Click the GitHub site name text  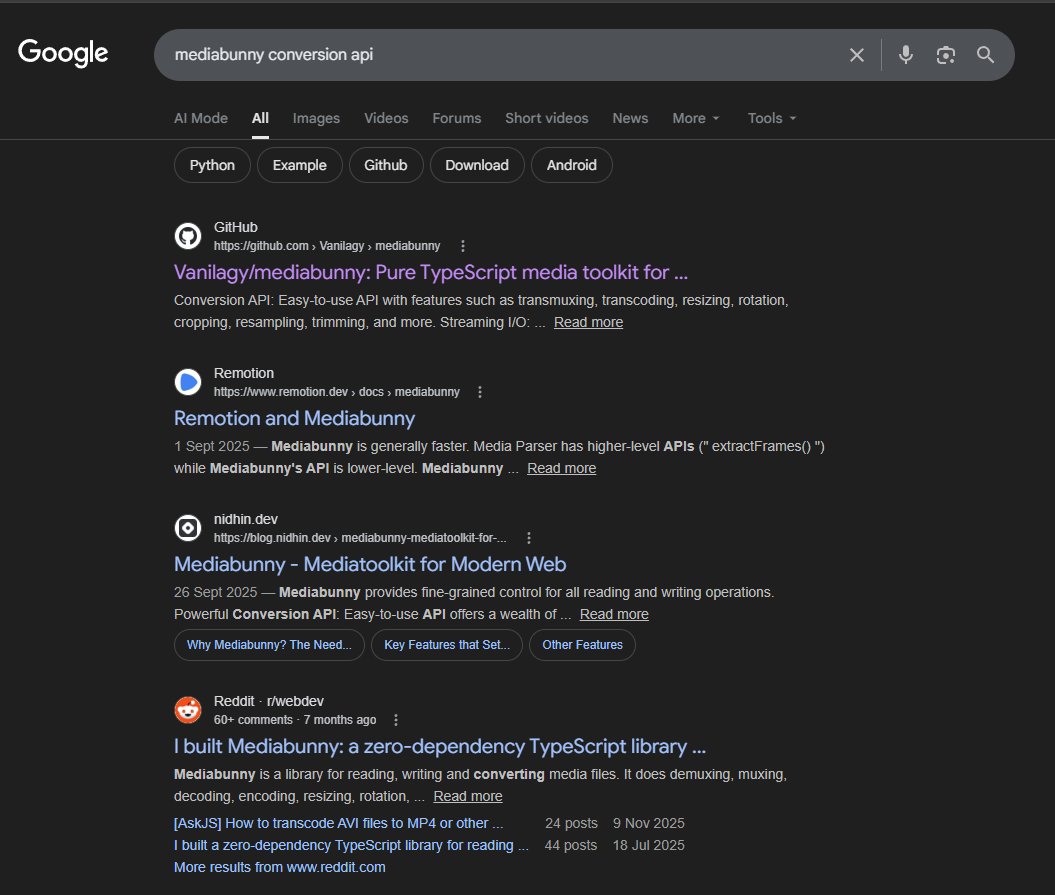235,227
